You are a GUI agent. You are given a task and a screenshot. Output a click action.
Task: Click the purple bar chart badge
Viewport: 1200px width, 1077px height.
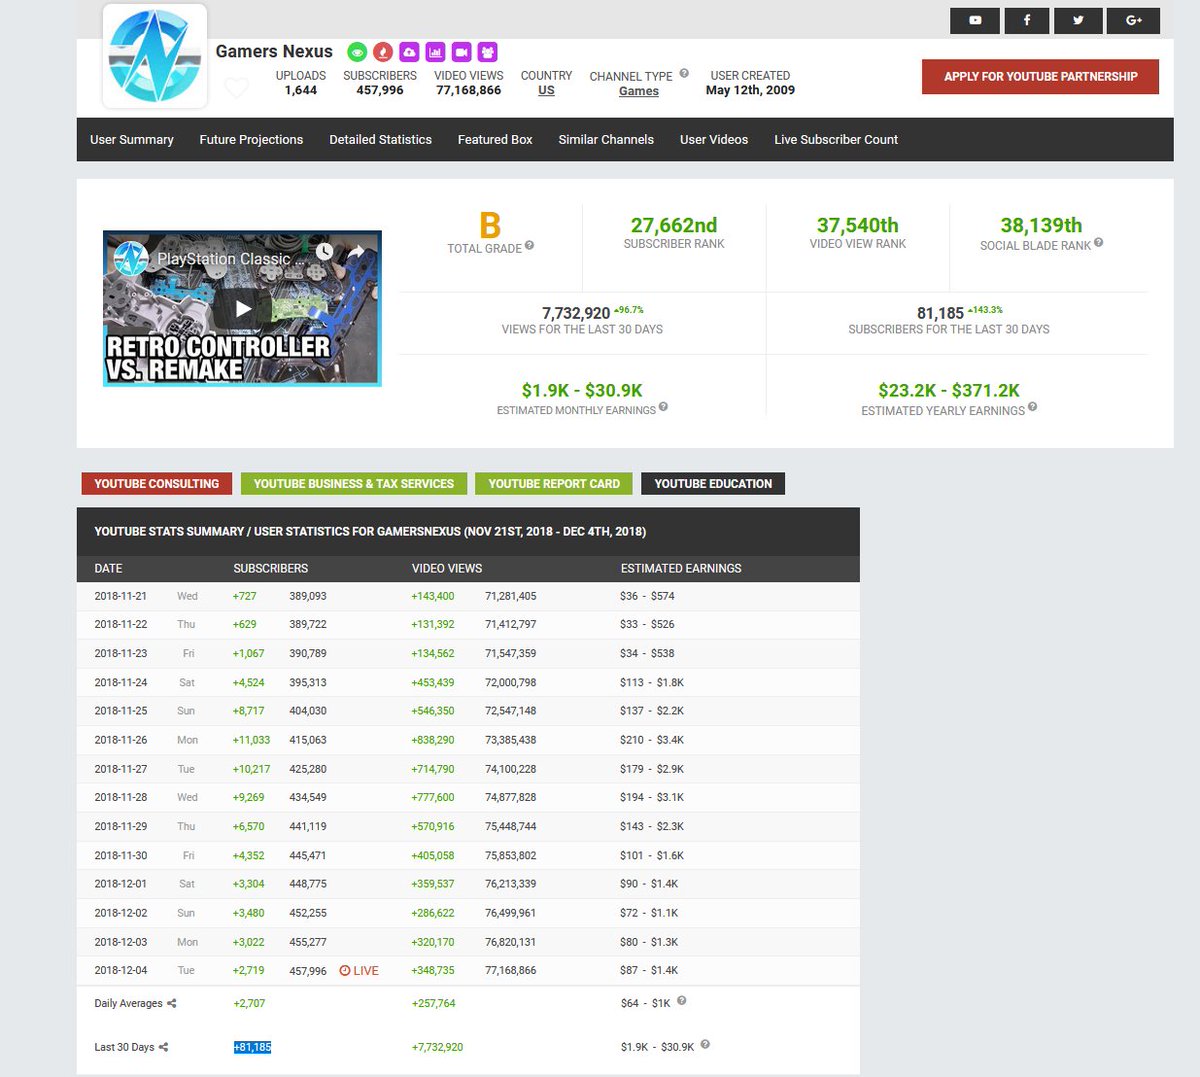tap(435, 52)
